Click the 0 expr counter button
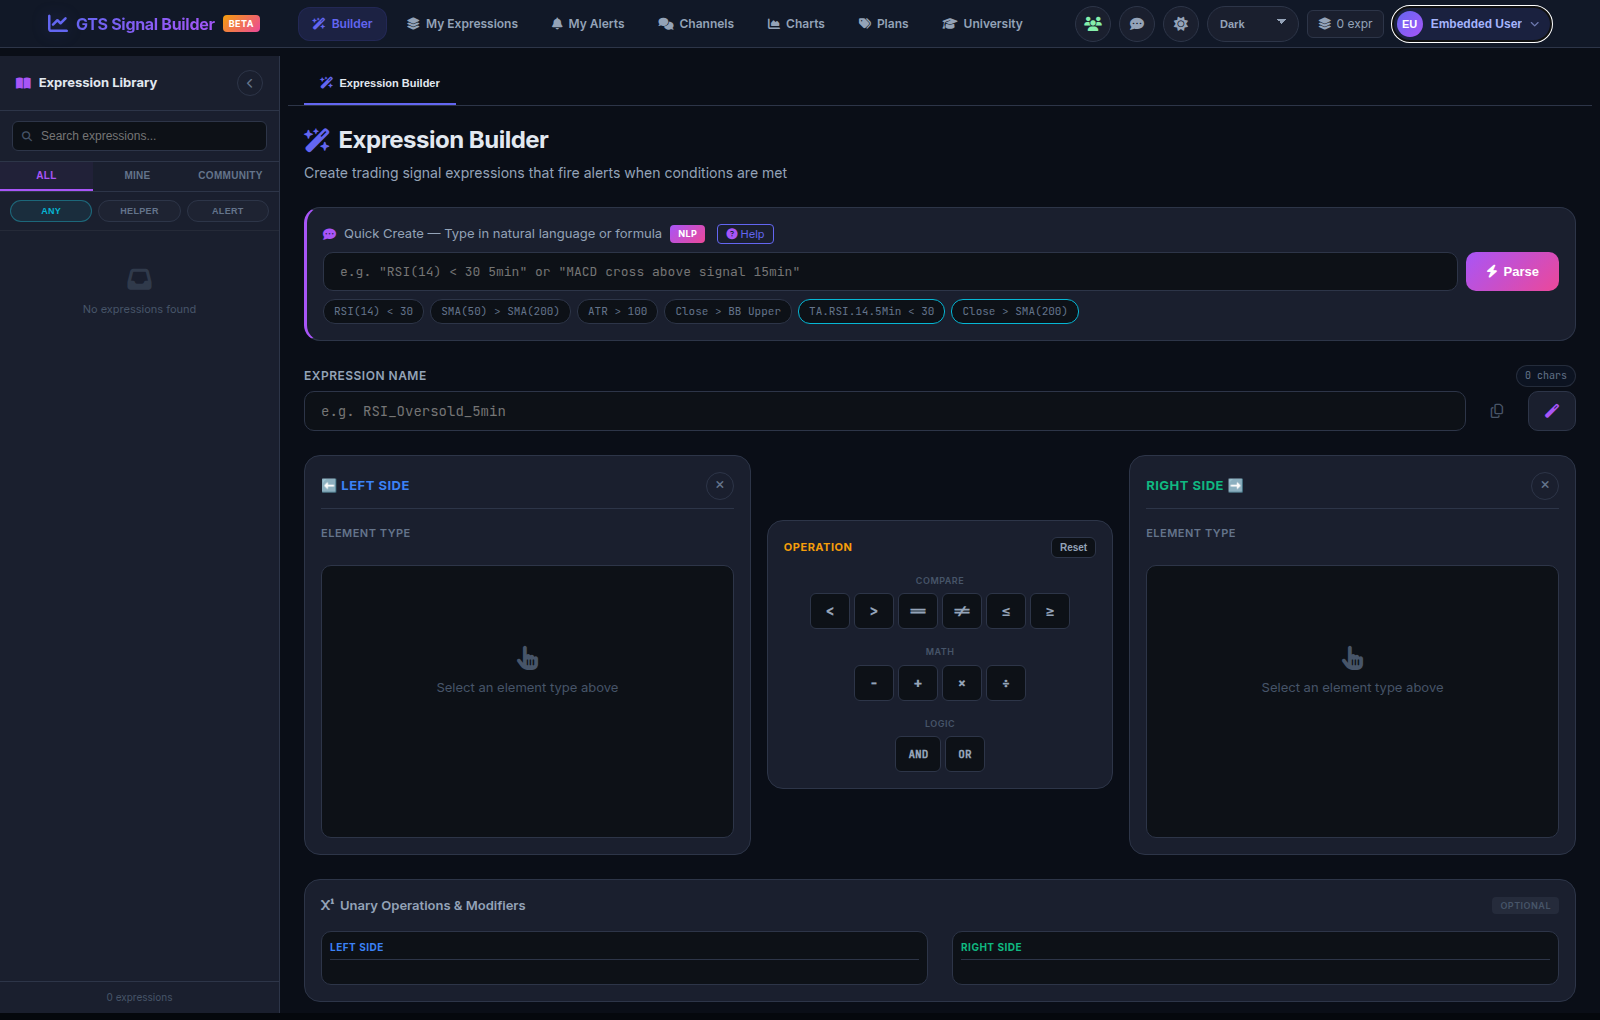The width and height of the screenshot is (1600, 1020). pos(1345,24)
